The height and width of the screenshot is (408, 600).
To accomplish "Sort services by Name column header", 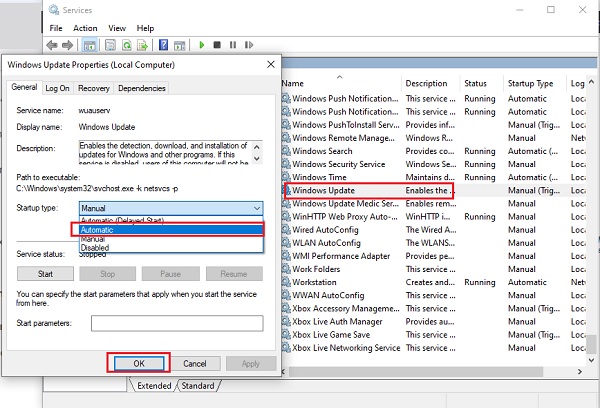I will (341, 83).
